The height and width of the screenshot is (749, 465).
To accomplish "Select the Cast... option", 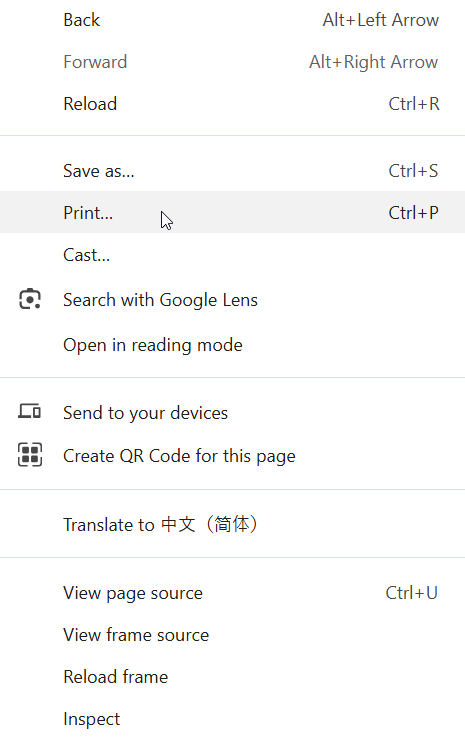I will click(x=232, y=255).
